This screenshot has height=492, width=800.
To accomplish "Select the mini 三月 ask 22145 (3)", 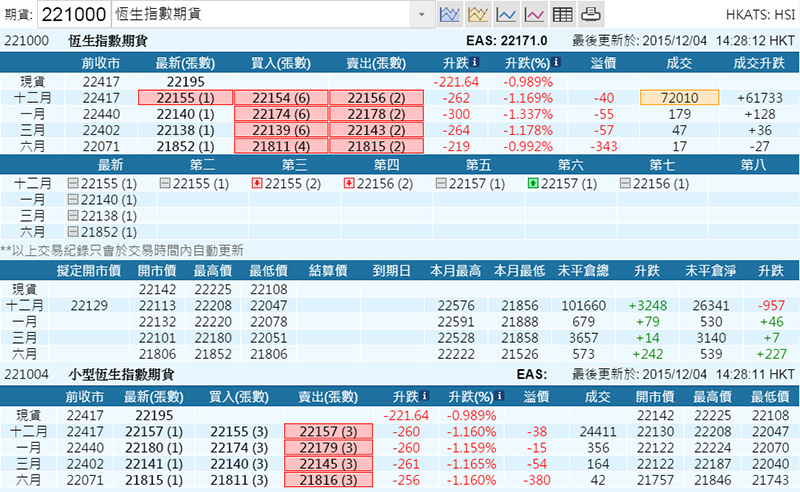I will point(328,464).
